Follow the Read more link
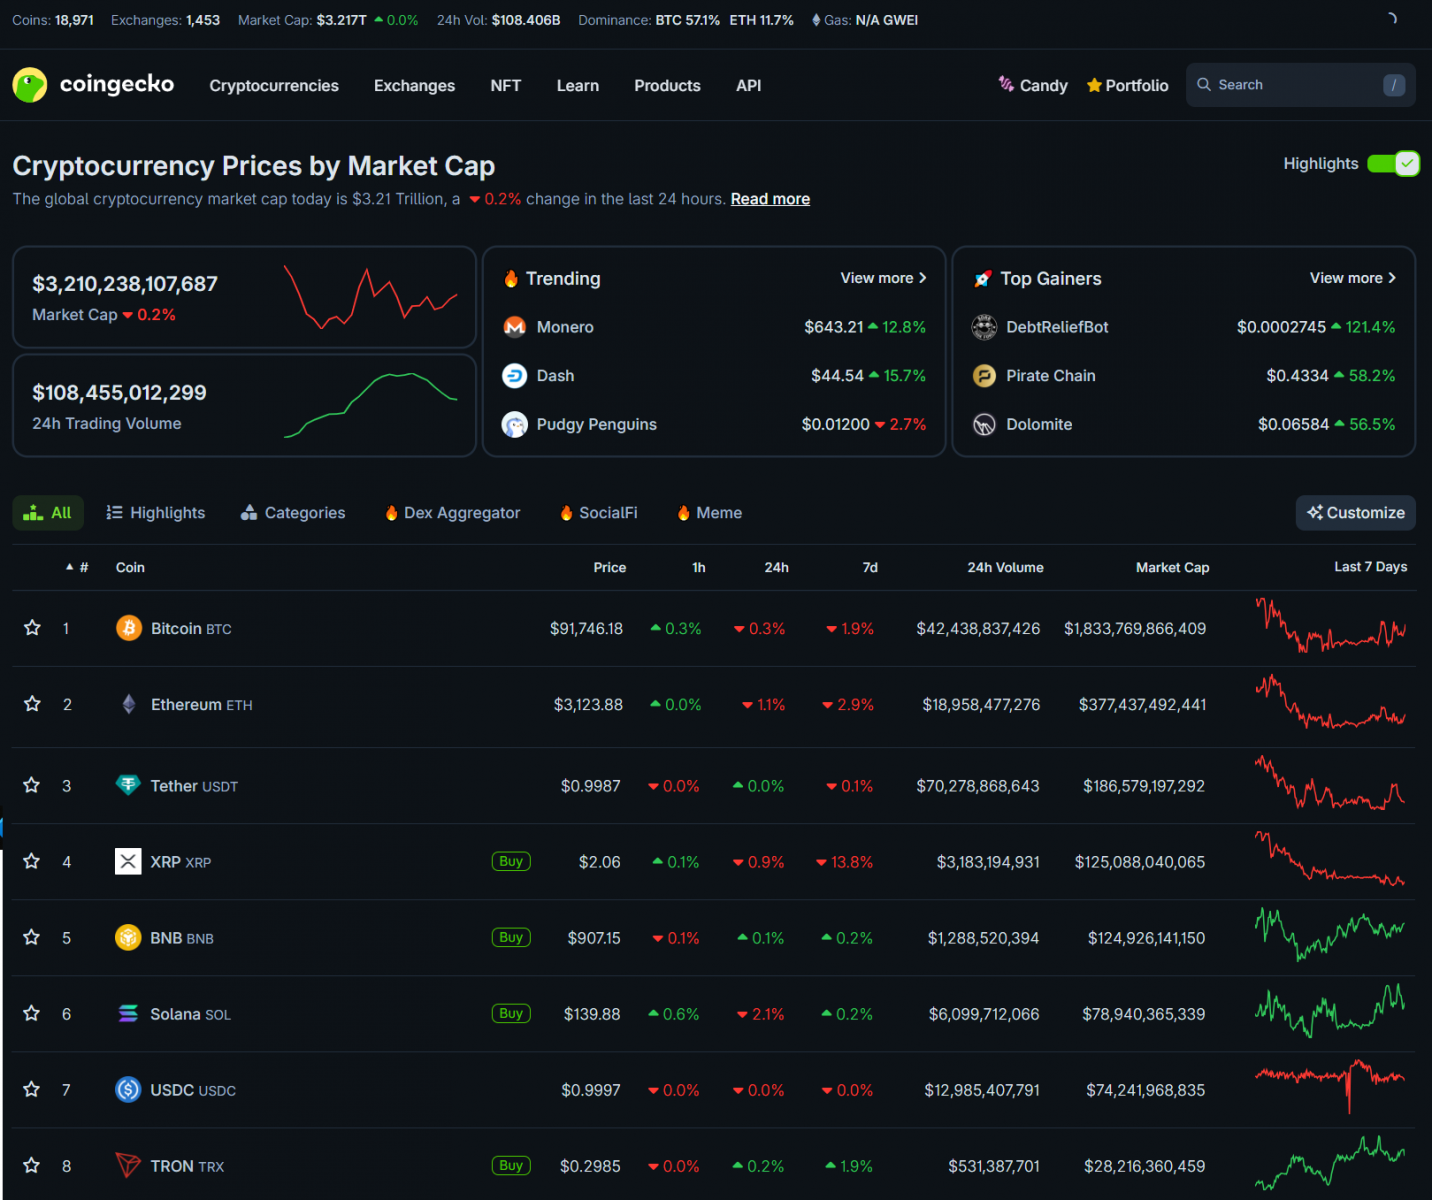 tap(770, 199)
